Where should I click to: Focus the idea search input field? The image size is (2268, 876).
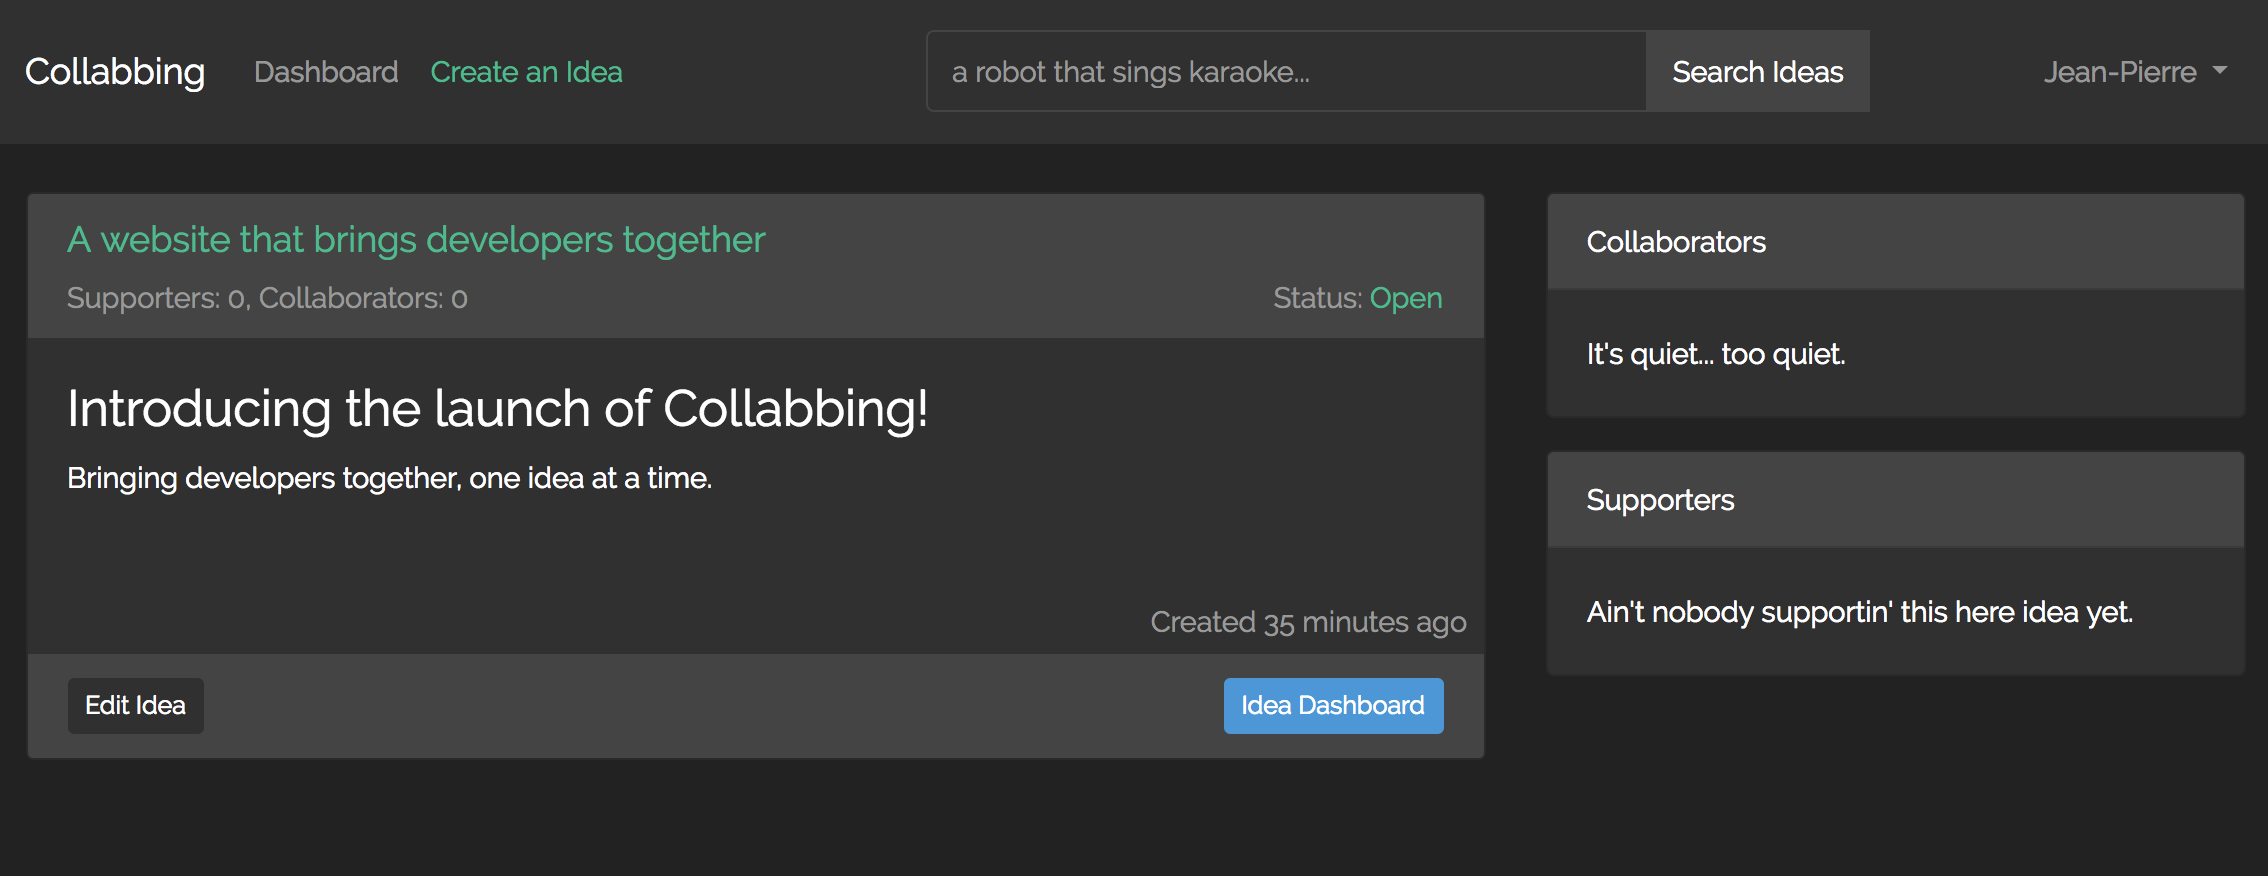(x=1286, y=71)
